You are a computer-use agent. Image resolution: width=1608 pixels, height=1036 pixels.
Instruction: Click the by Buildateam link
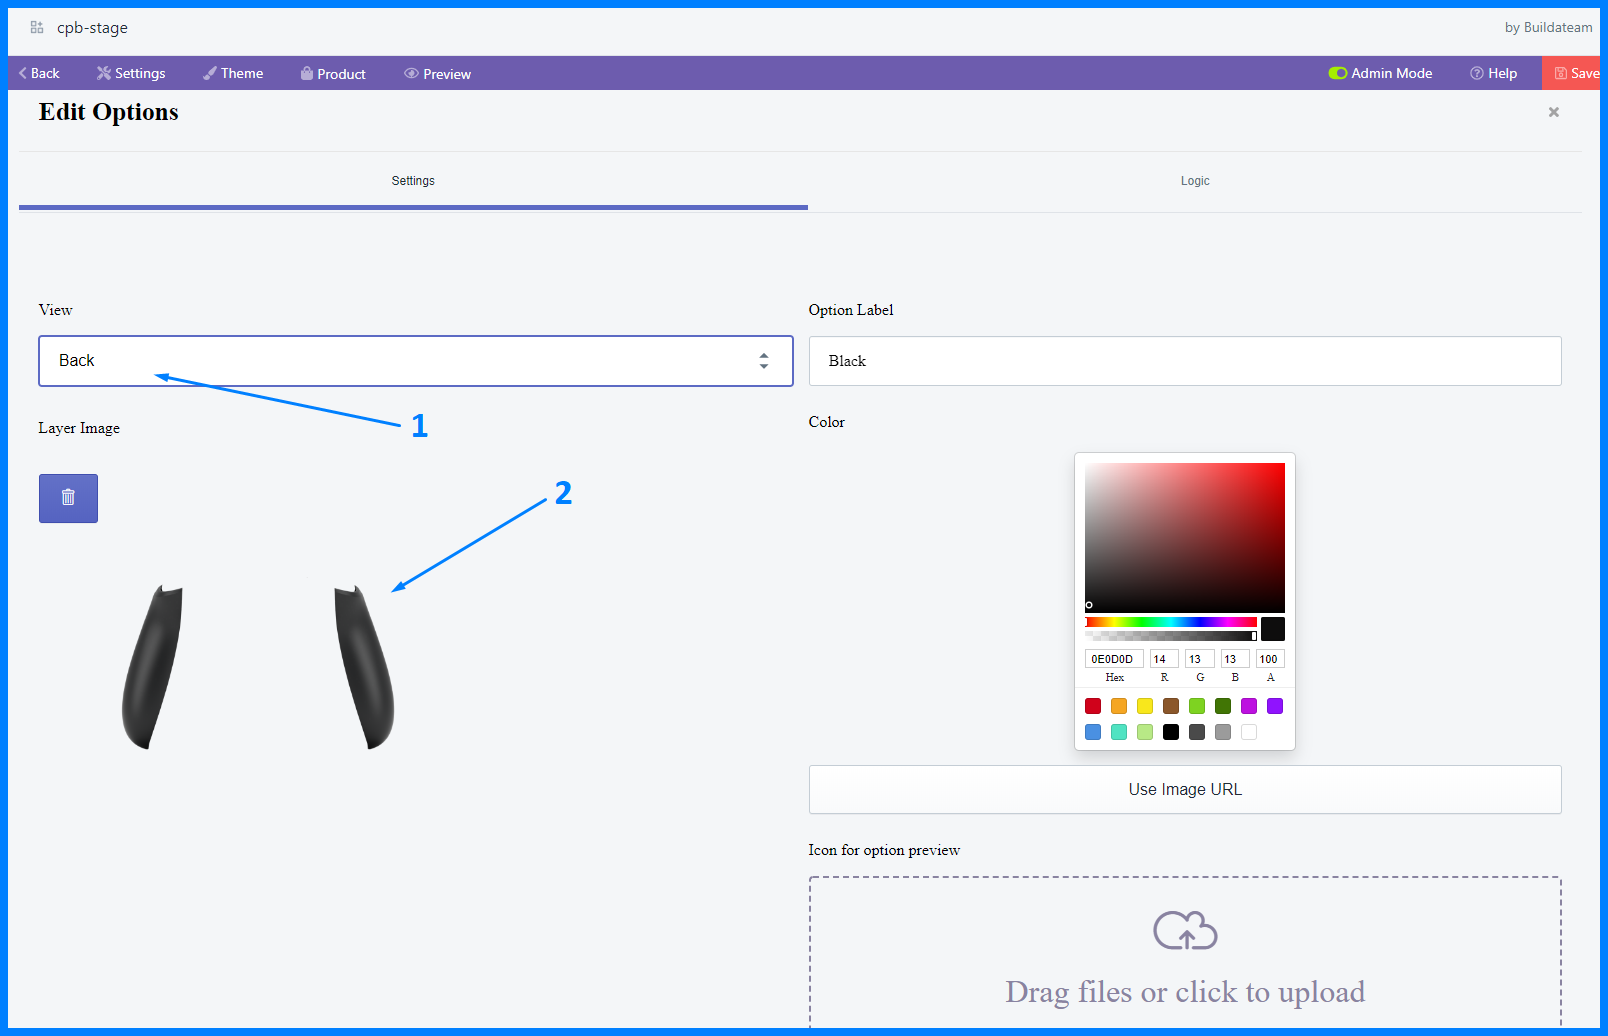click(x=1548, y=27)
